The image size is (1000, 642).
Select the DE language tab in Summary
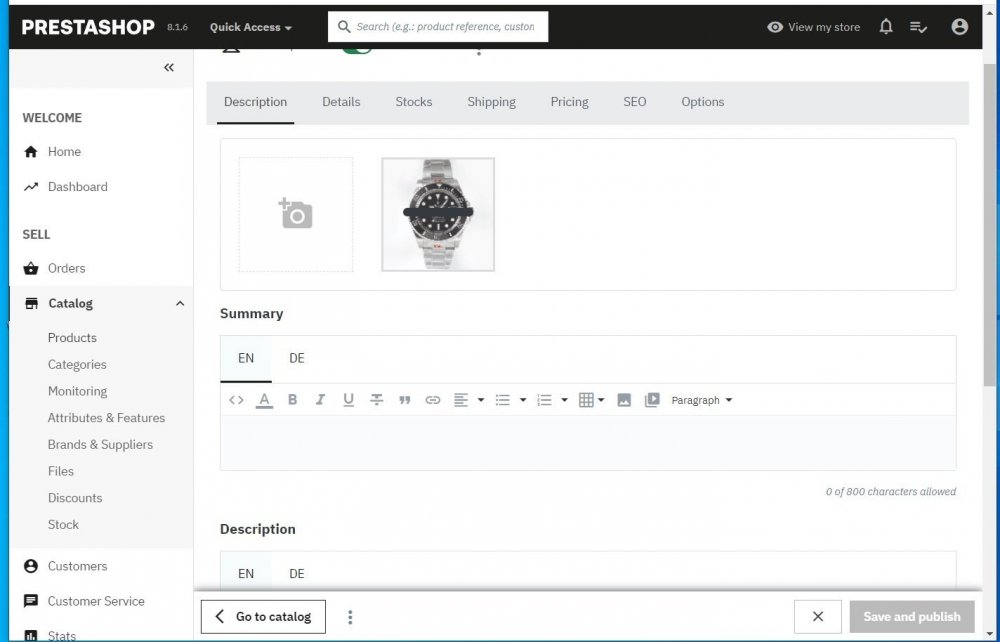coord(297,358)
